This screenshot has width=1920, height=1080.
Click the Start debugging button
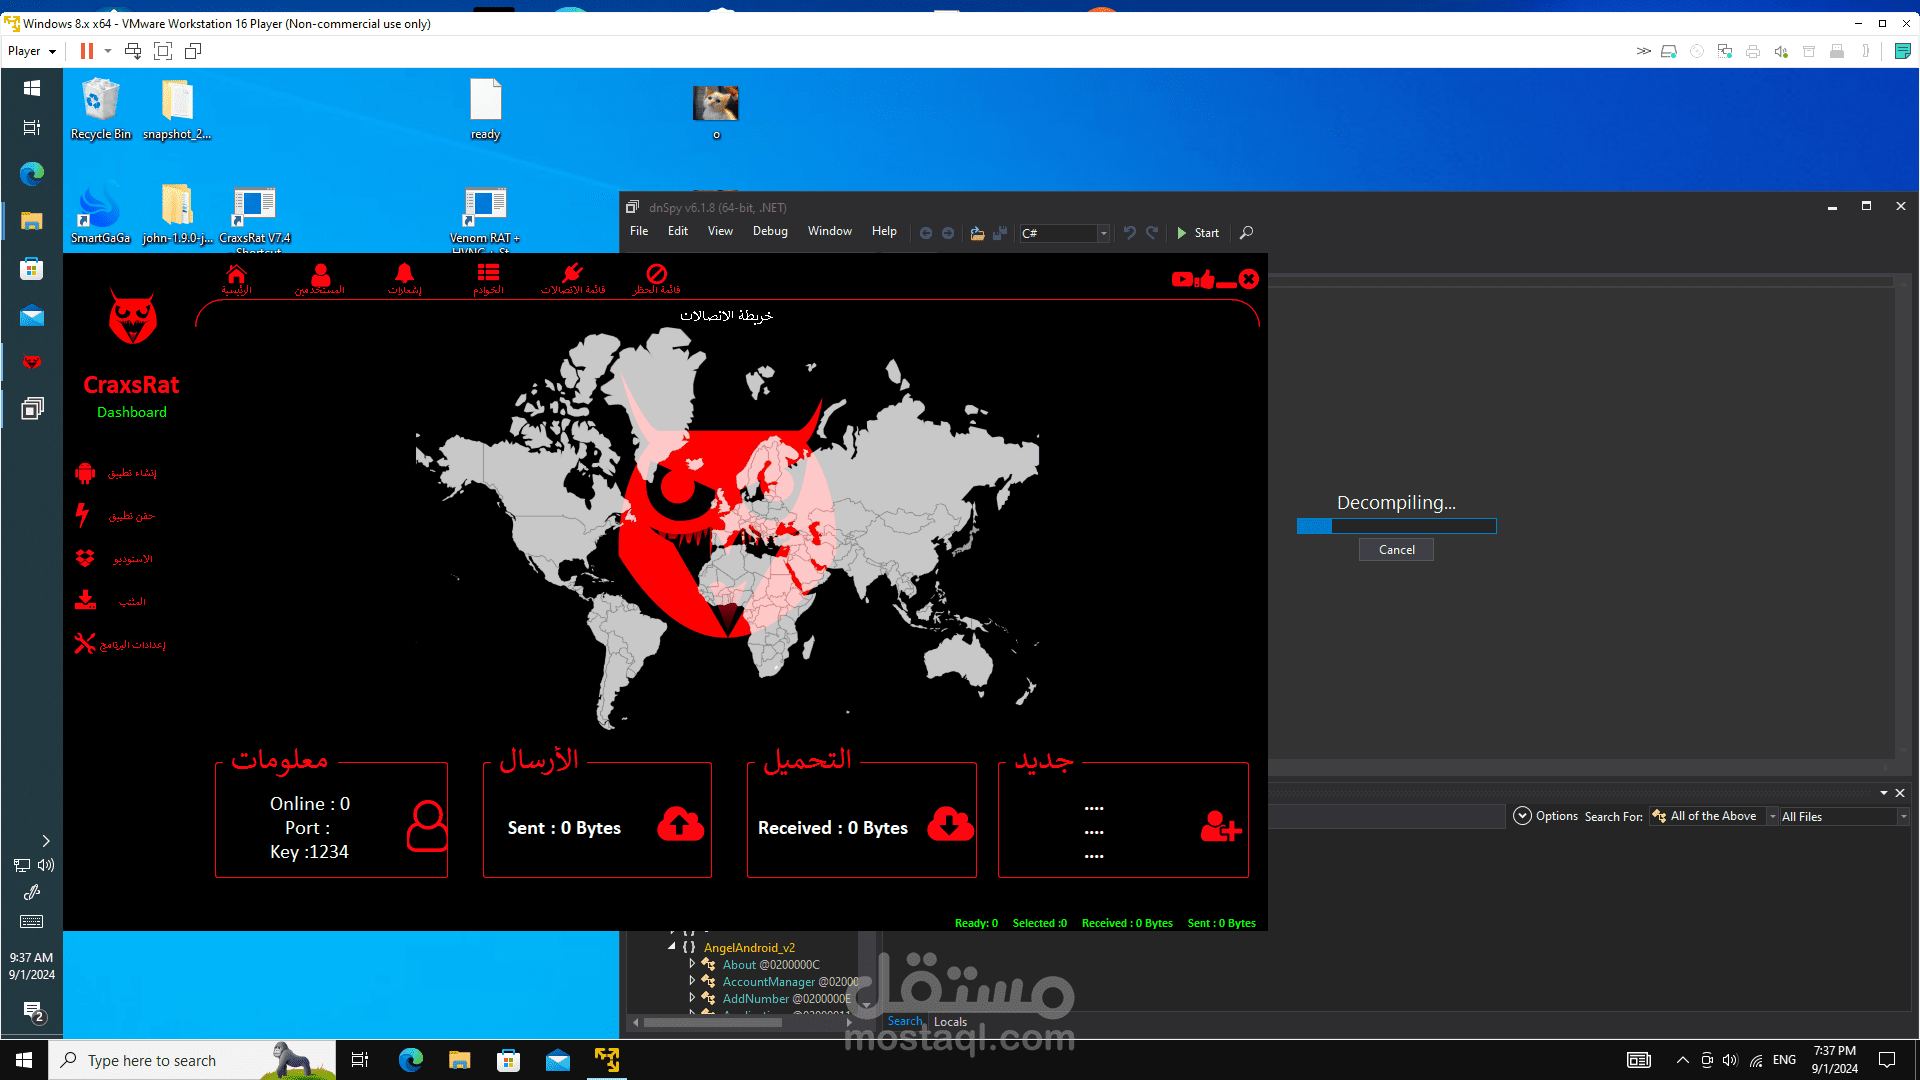coord(1197,233)
